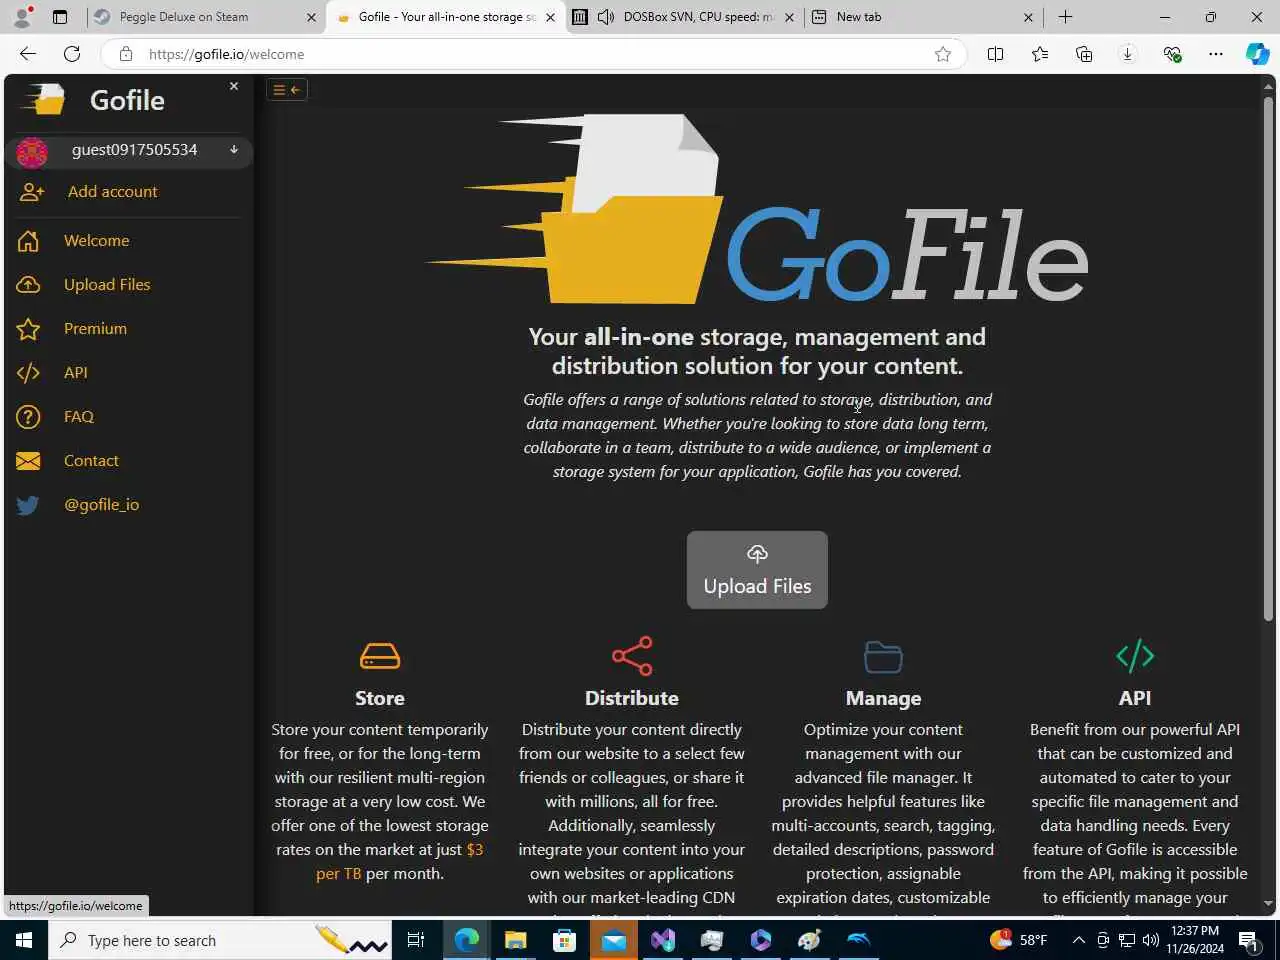Click the orange Store drive icon

[x=380, y=656]
